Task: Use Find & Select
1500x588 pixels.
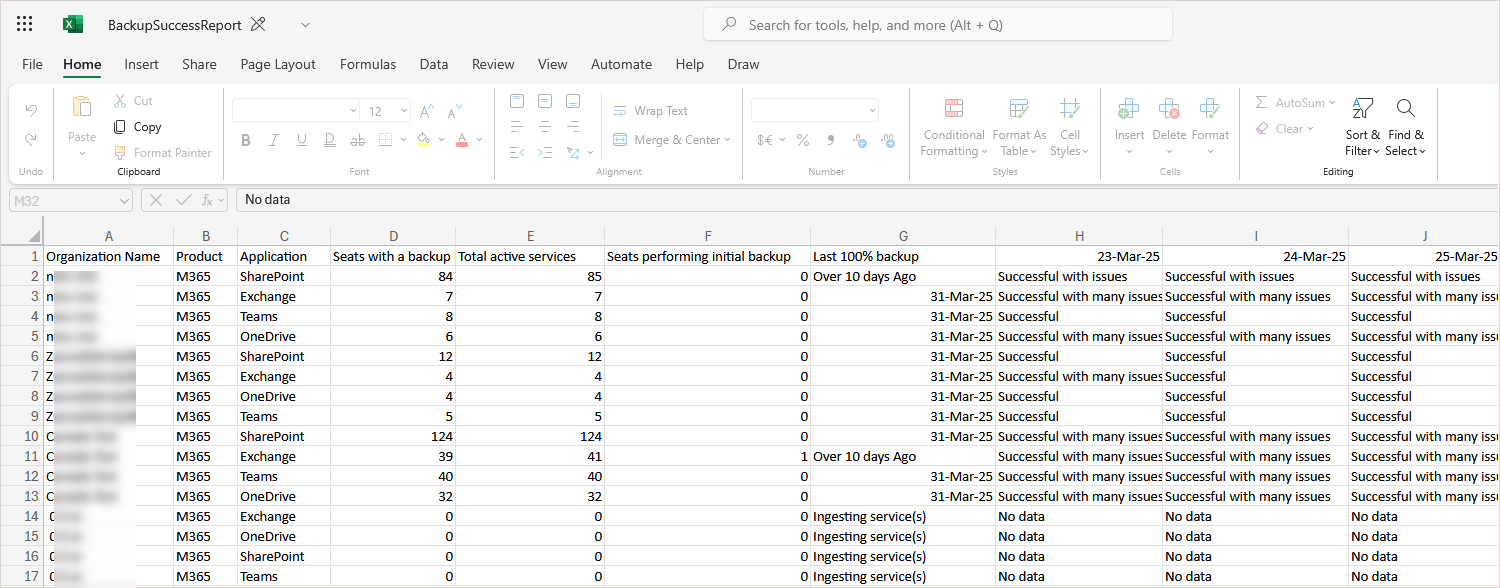Action: pos(1405,125)
